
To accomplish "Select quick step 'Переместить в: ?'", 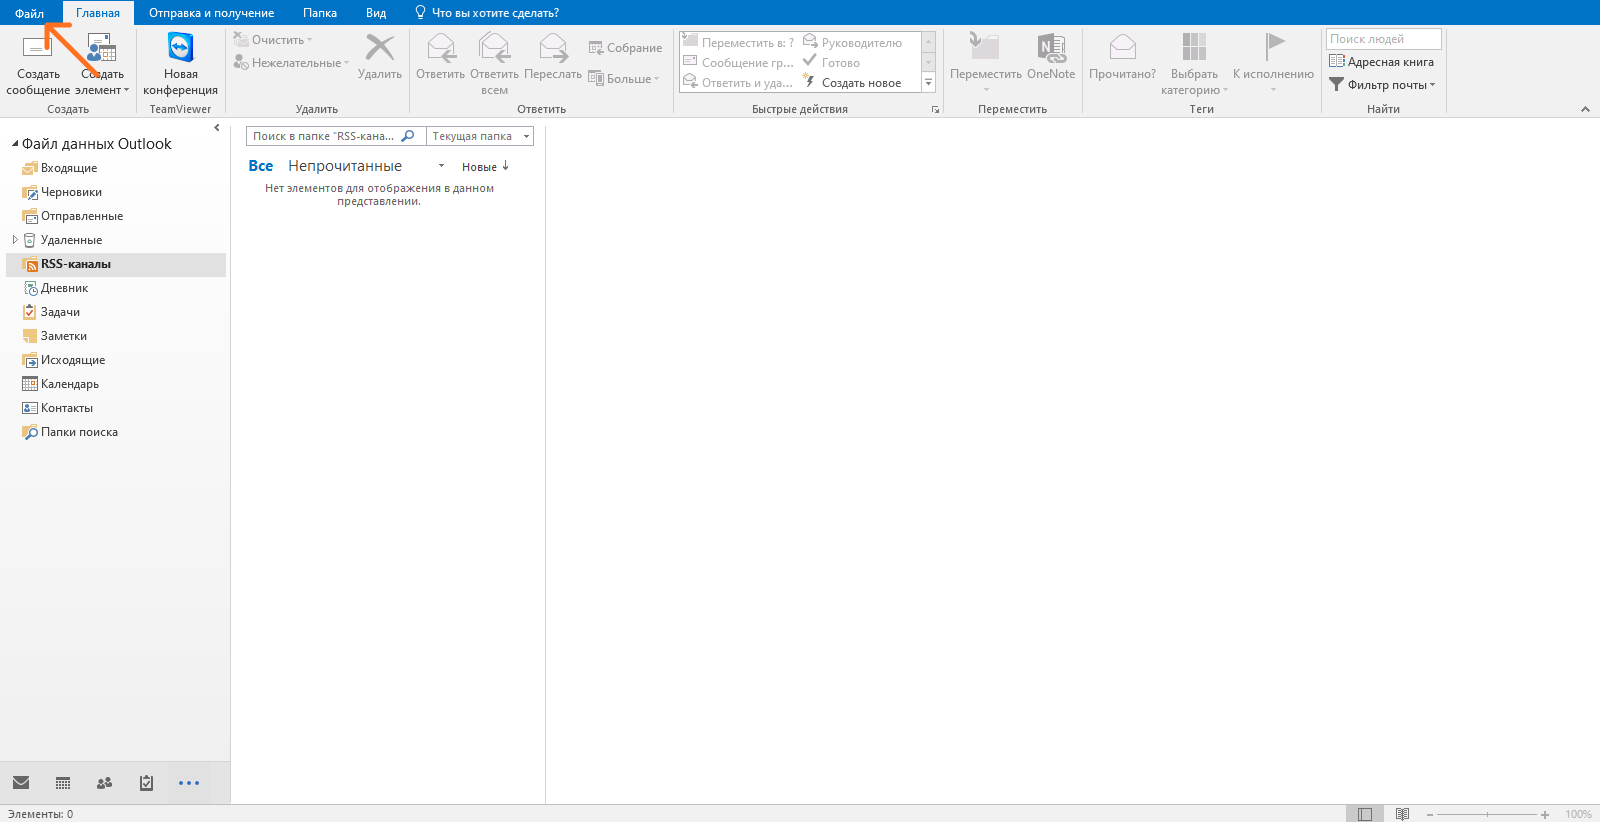I will click(738, 42).
